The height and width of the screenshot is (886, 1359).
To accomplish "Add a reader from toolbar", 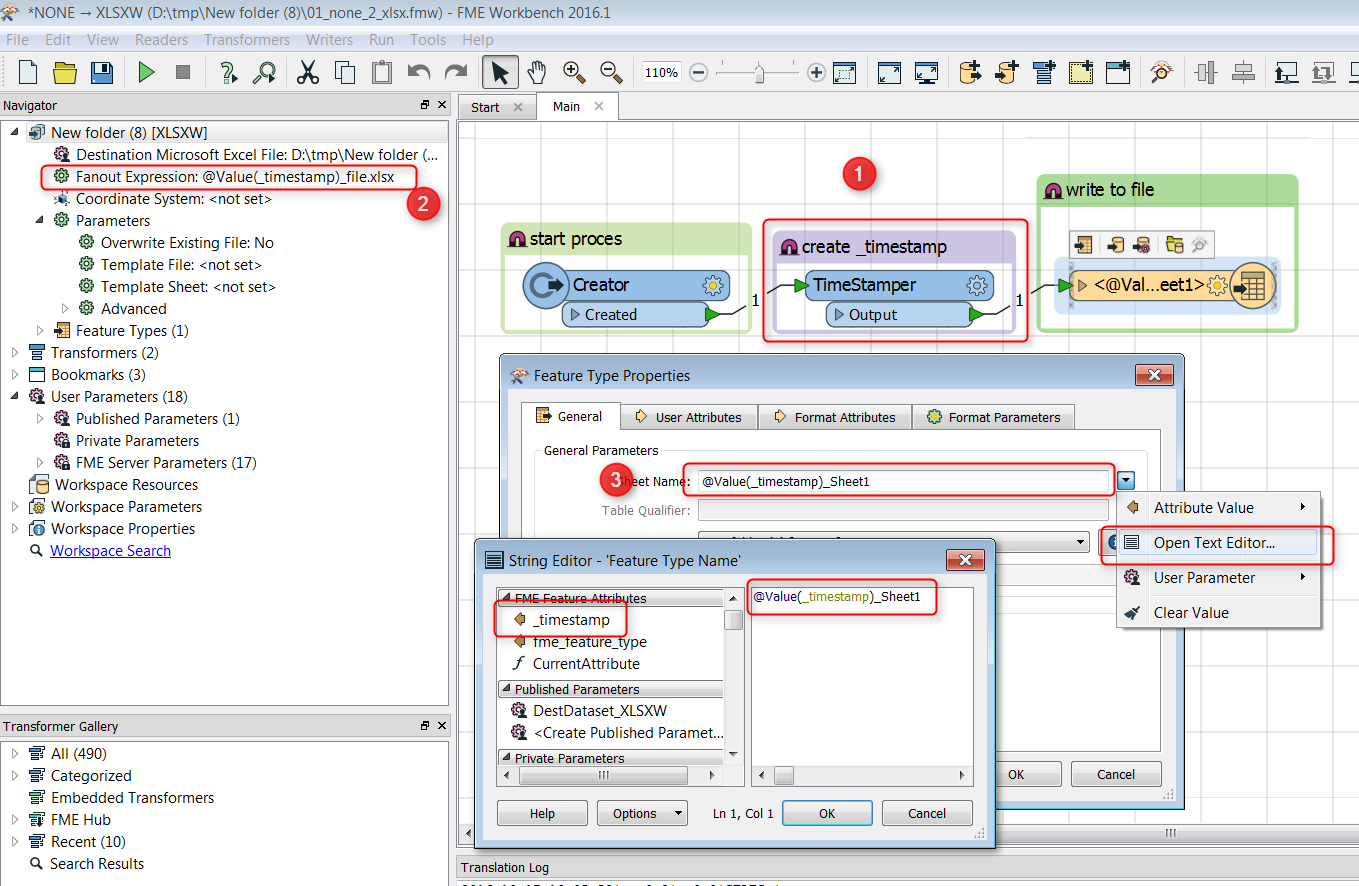I will (970, 73).
